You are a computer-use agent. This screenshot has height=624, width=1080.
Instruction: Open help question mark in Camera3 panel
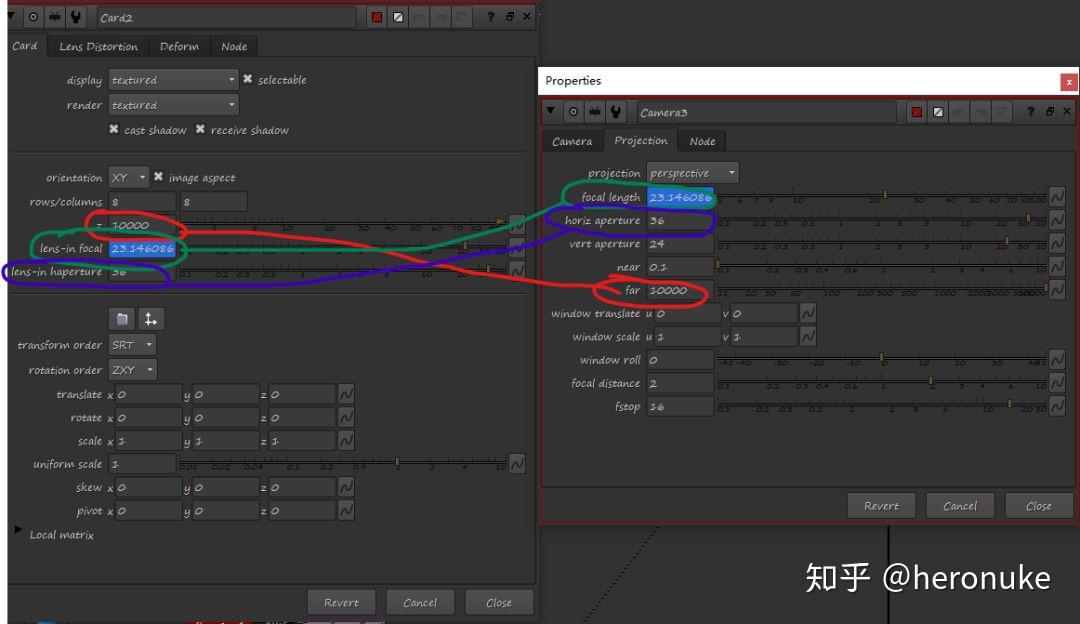(x=1030, y=112)
